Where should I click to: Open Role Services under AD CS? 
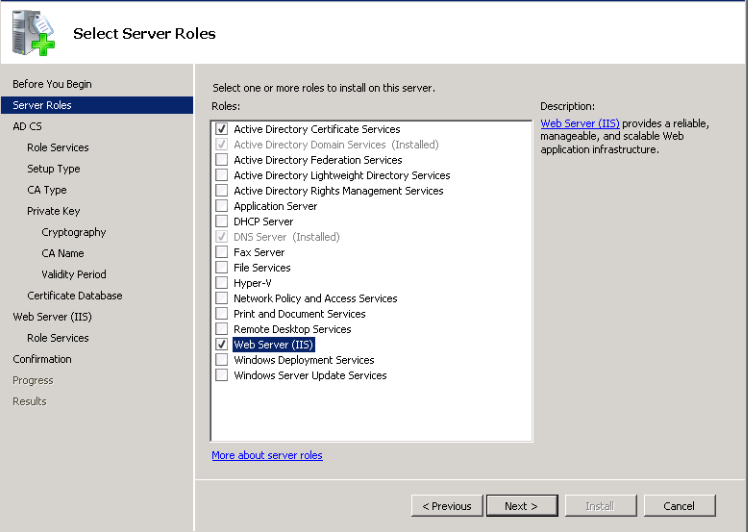pyautogui.click(x=58, y=147)
